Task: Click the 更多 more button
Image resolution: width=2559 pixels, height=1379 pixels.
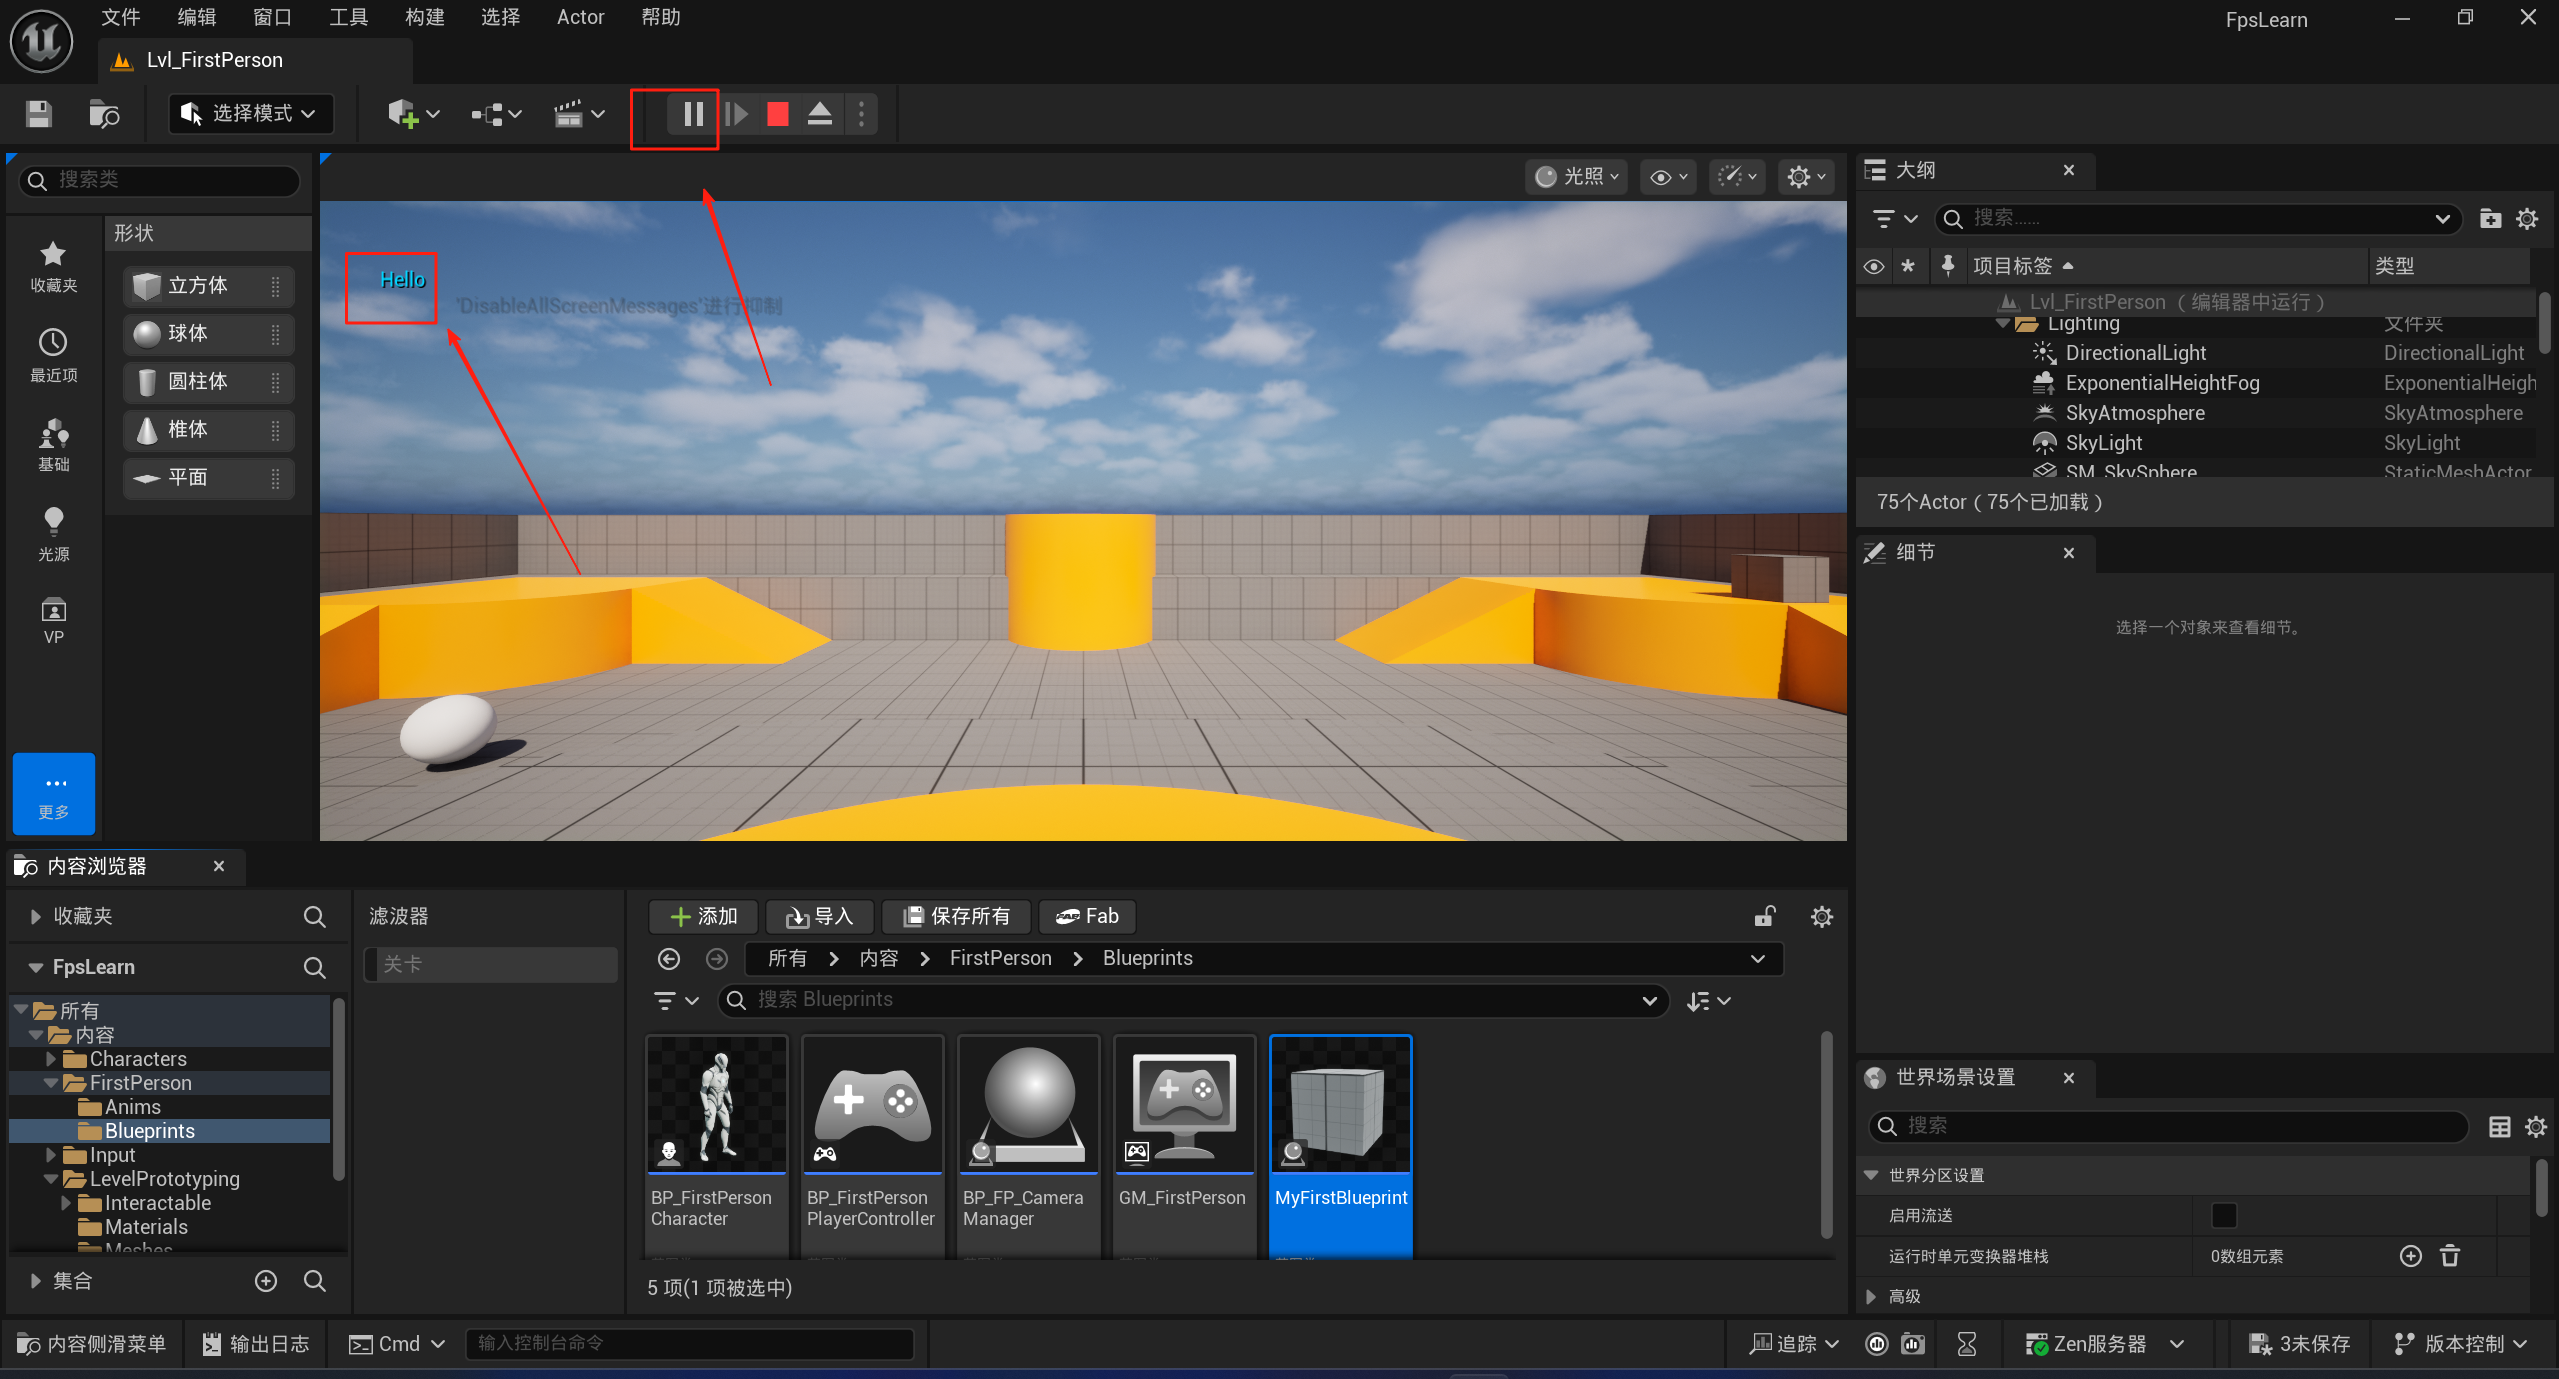Action: (54, 794)
